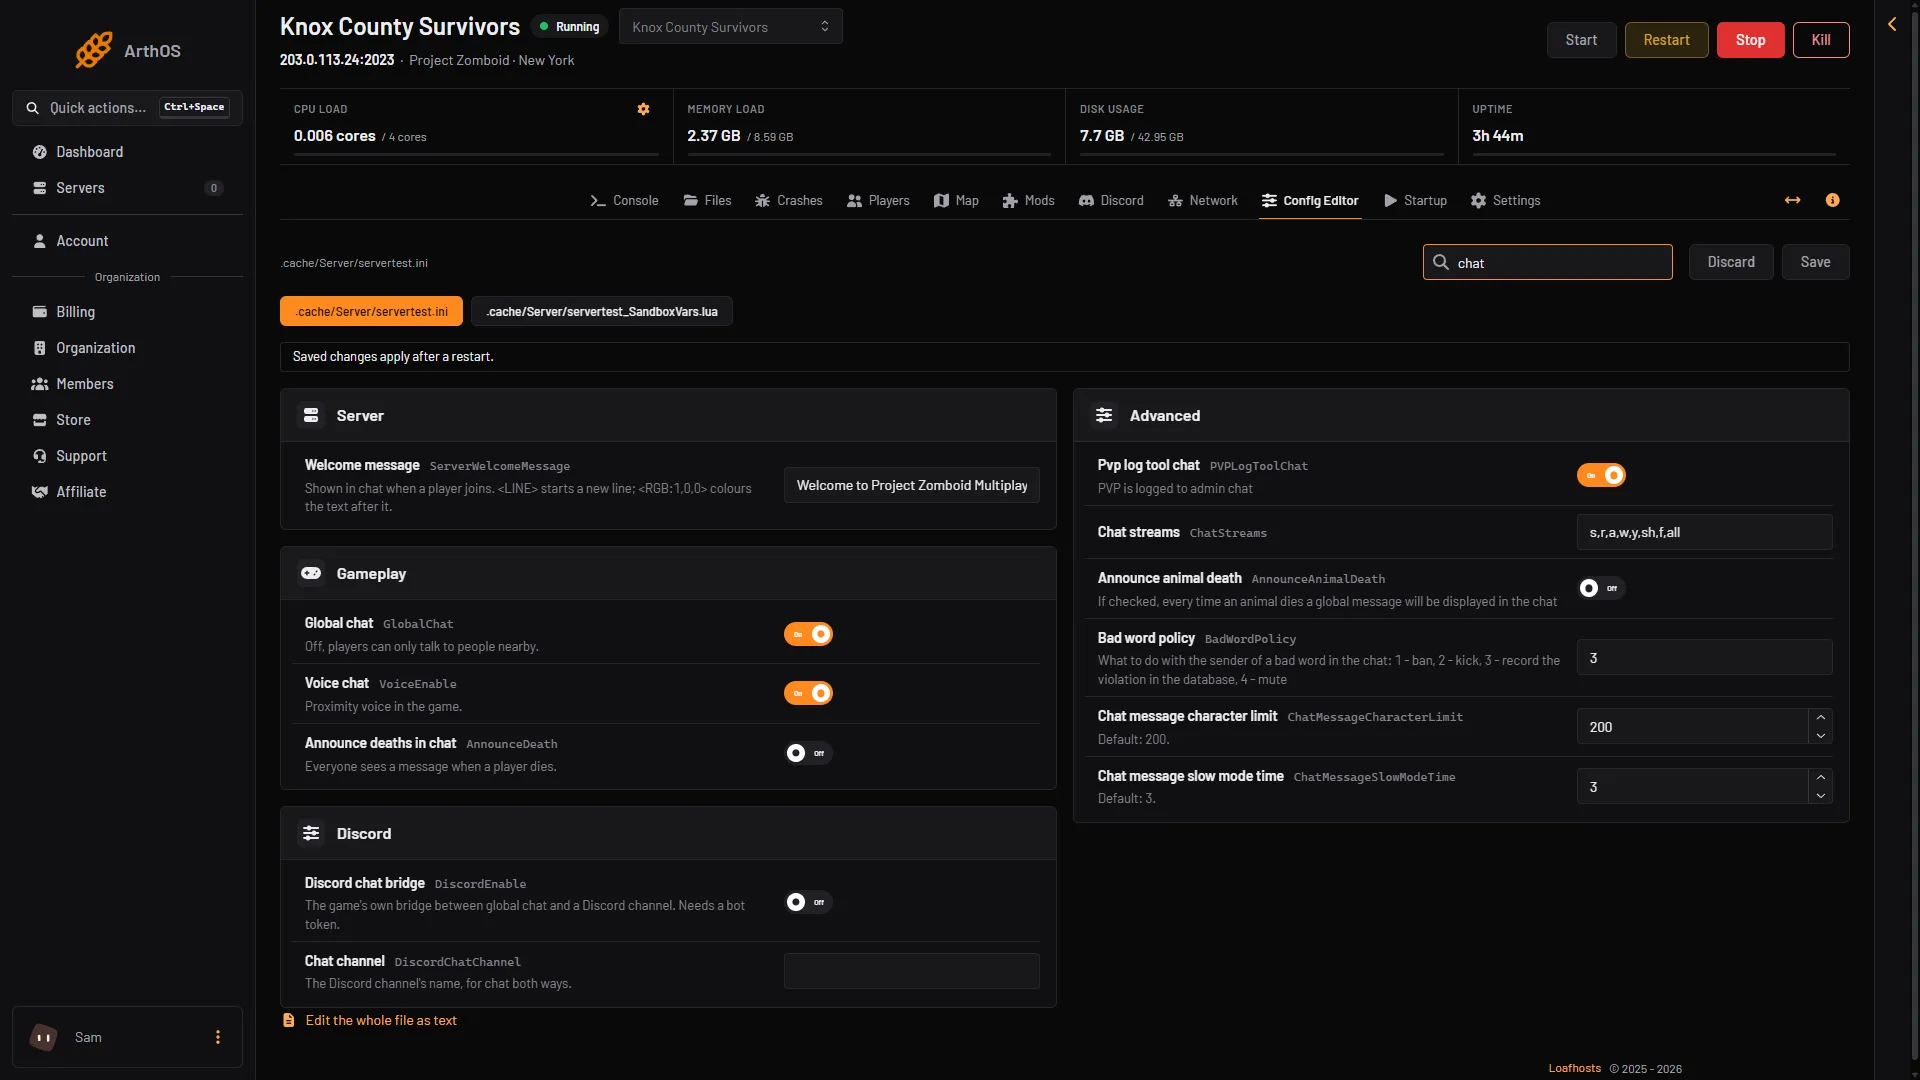This screenshot has height=1080, width=1920.
Task: Go to Servers in the sidebar
Action: 127,188
